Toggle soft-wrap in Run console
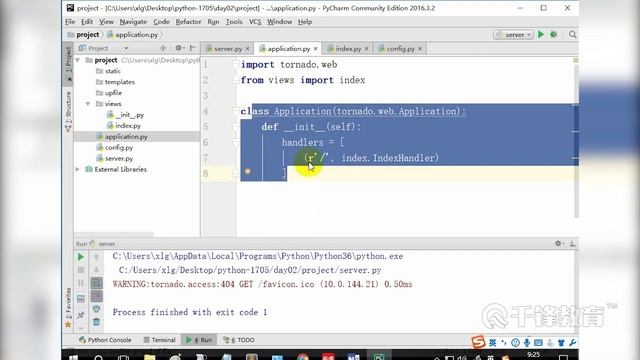 (x=96, y=283)
